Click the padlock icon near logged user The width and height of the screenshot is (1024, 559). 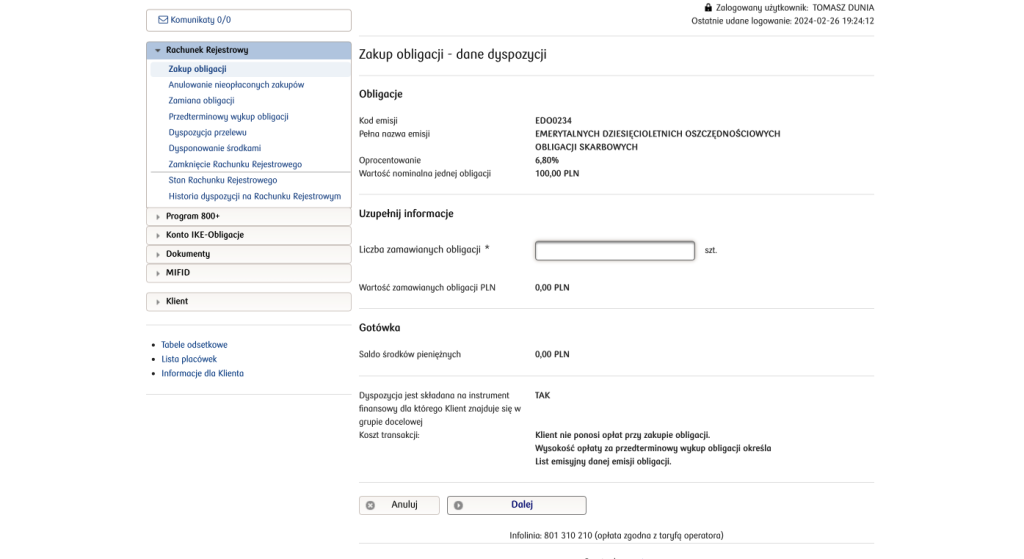[x=709, y=7]
